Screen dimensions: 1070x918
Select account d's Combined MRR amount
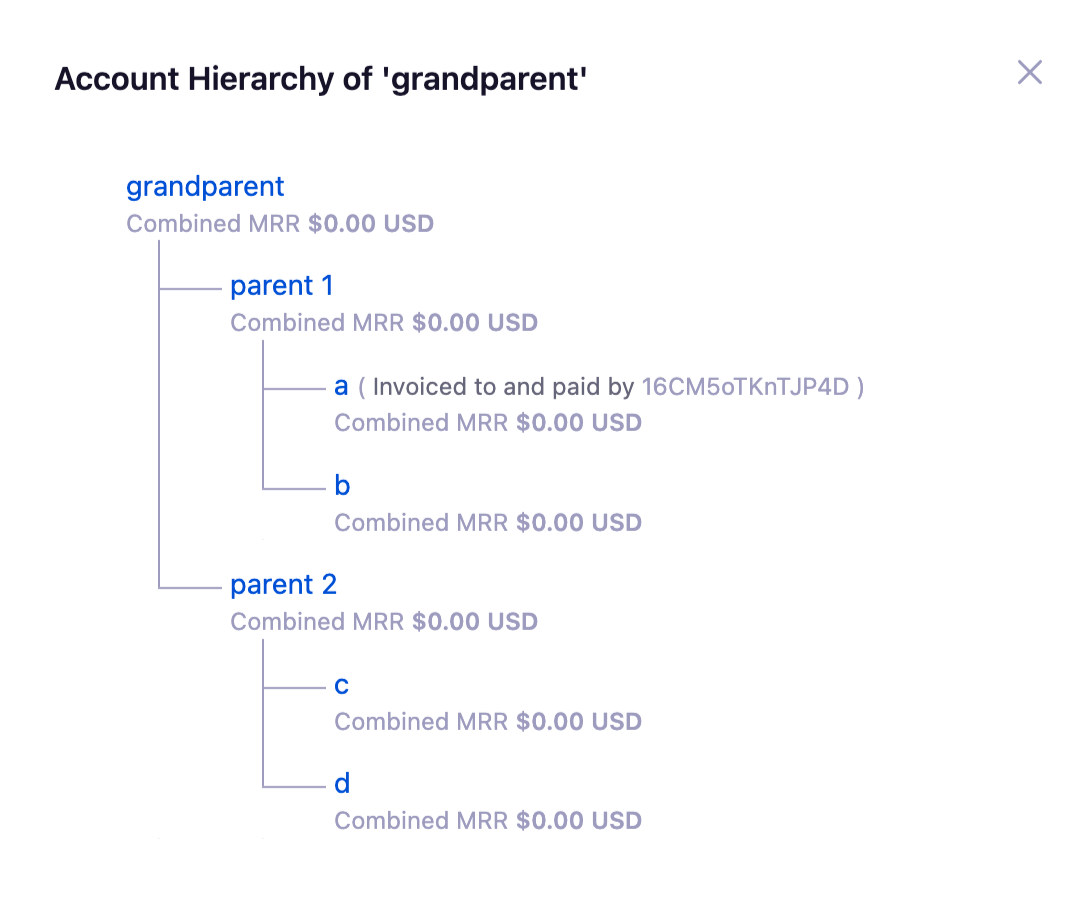579,821
